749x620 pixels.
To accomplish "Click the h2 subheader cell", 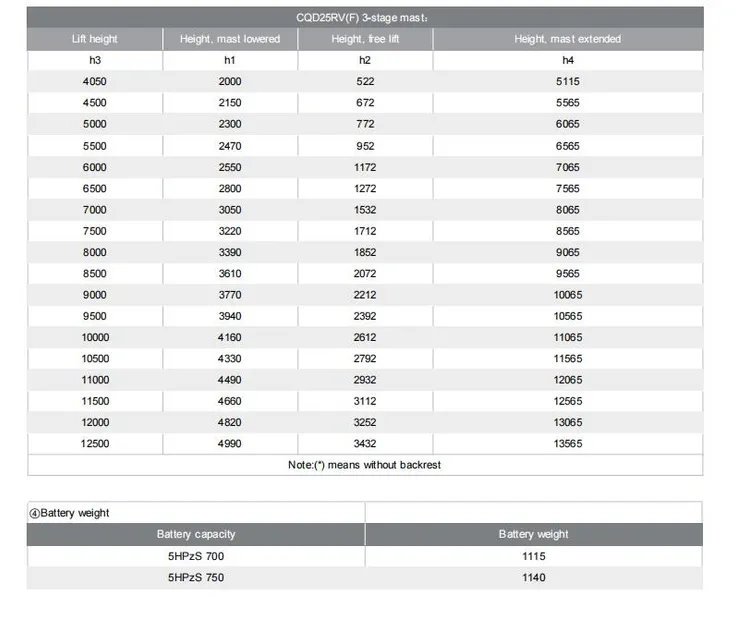I will pos(365,60).
